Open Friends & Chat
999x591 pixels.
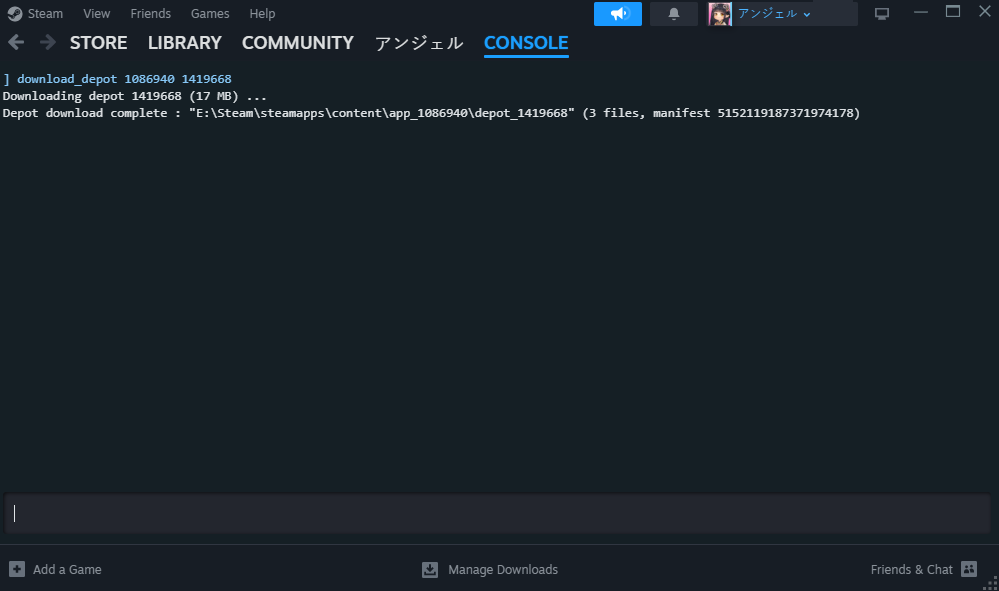pos(911,569)
